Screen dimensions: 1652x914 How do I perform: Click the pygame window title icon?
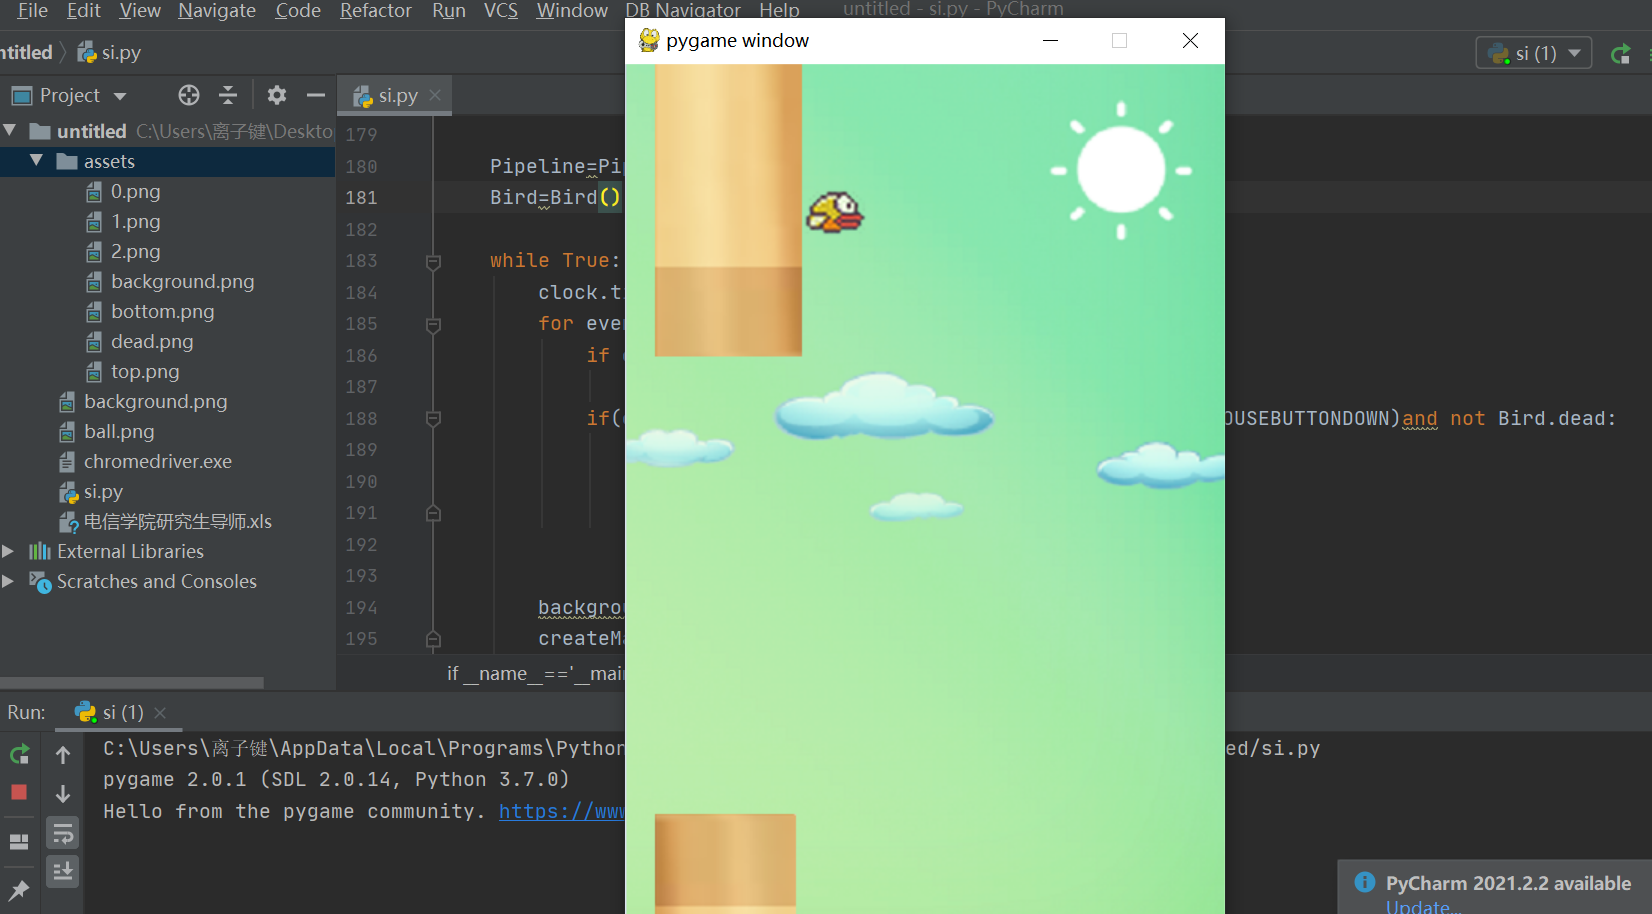tap(649, 40)
